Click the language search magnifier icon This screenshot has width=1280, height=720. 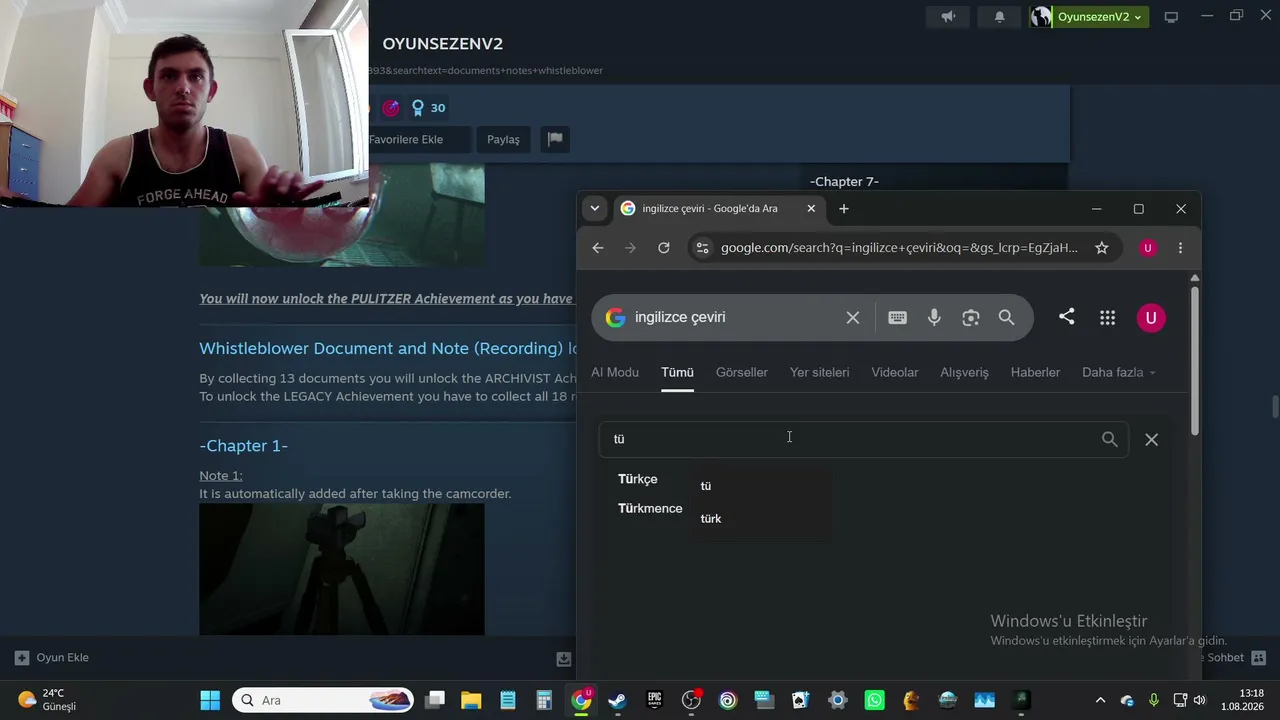coord(1110,439)
